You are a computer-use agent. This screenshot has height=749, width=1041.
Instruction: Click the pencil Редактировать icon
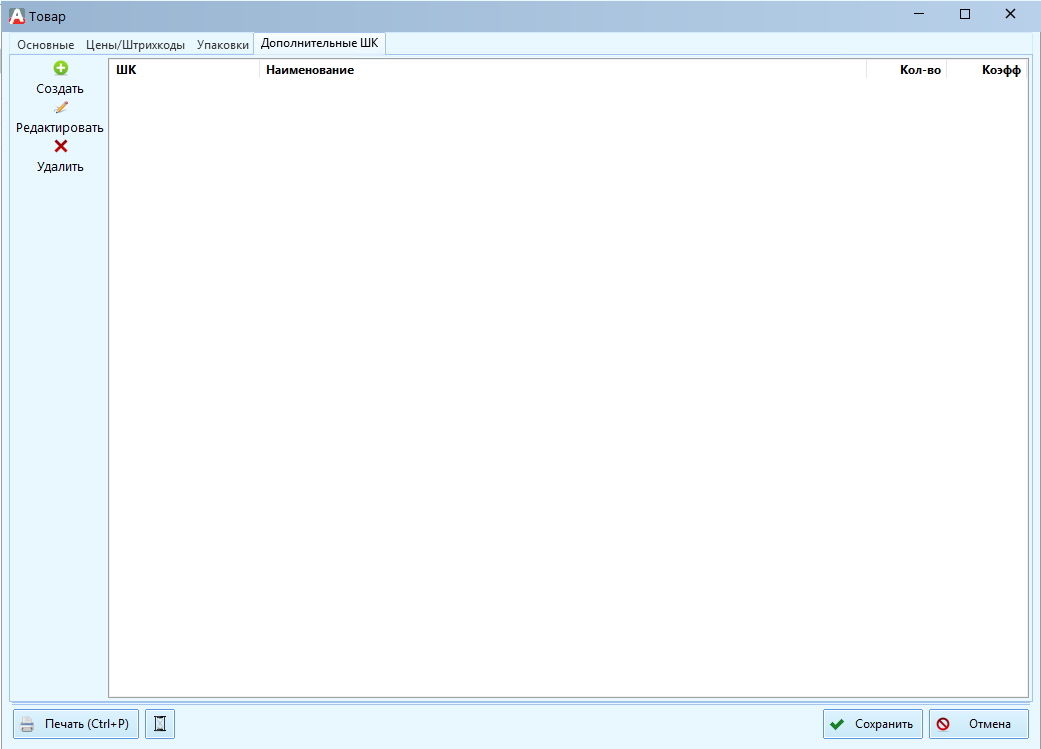[61, 107]
